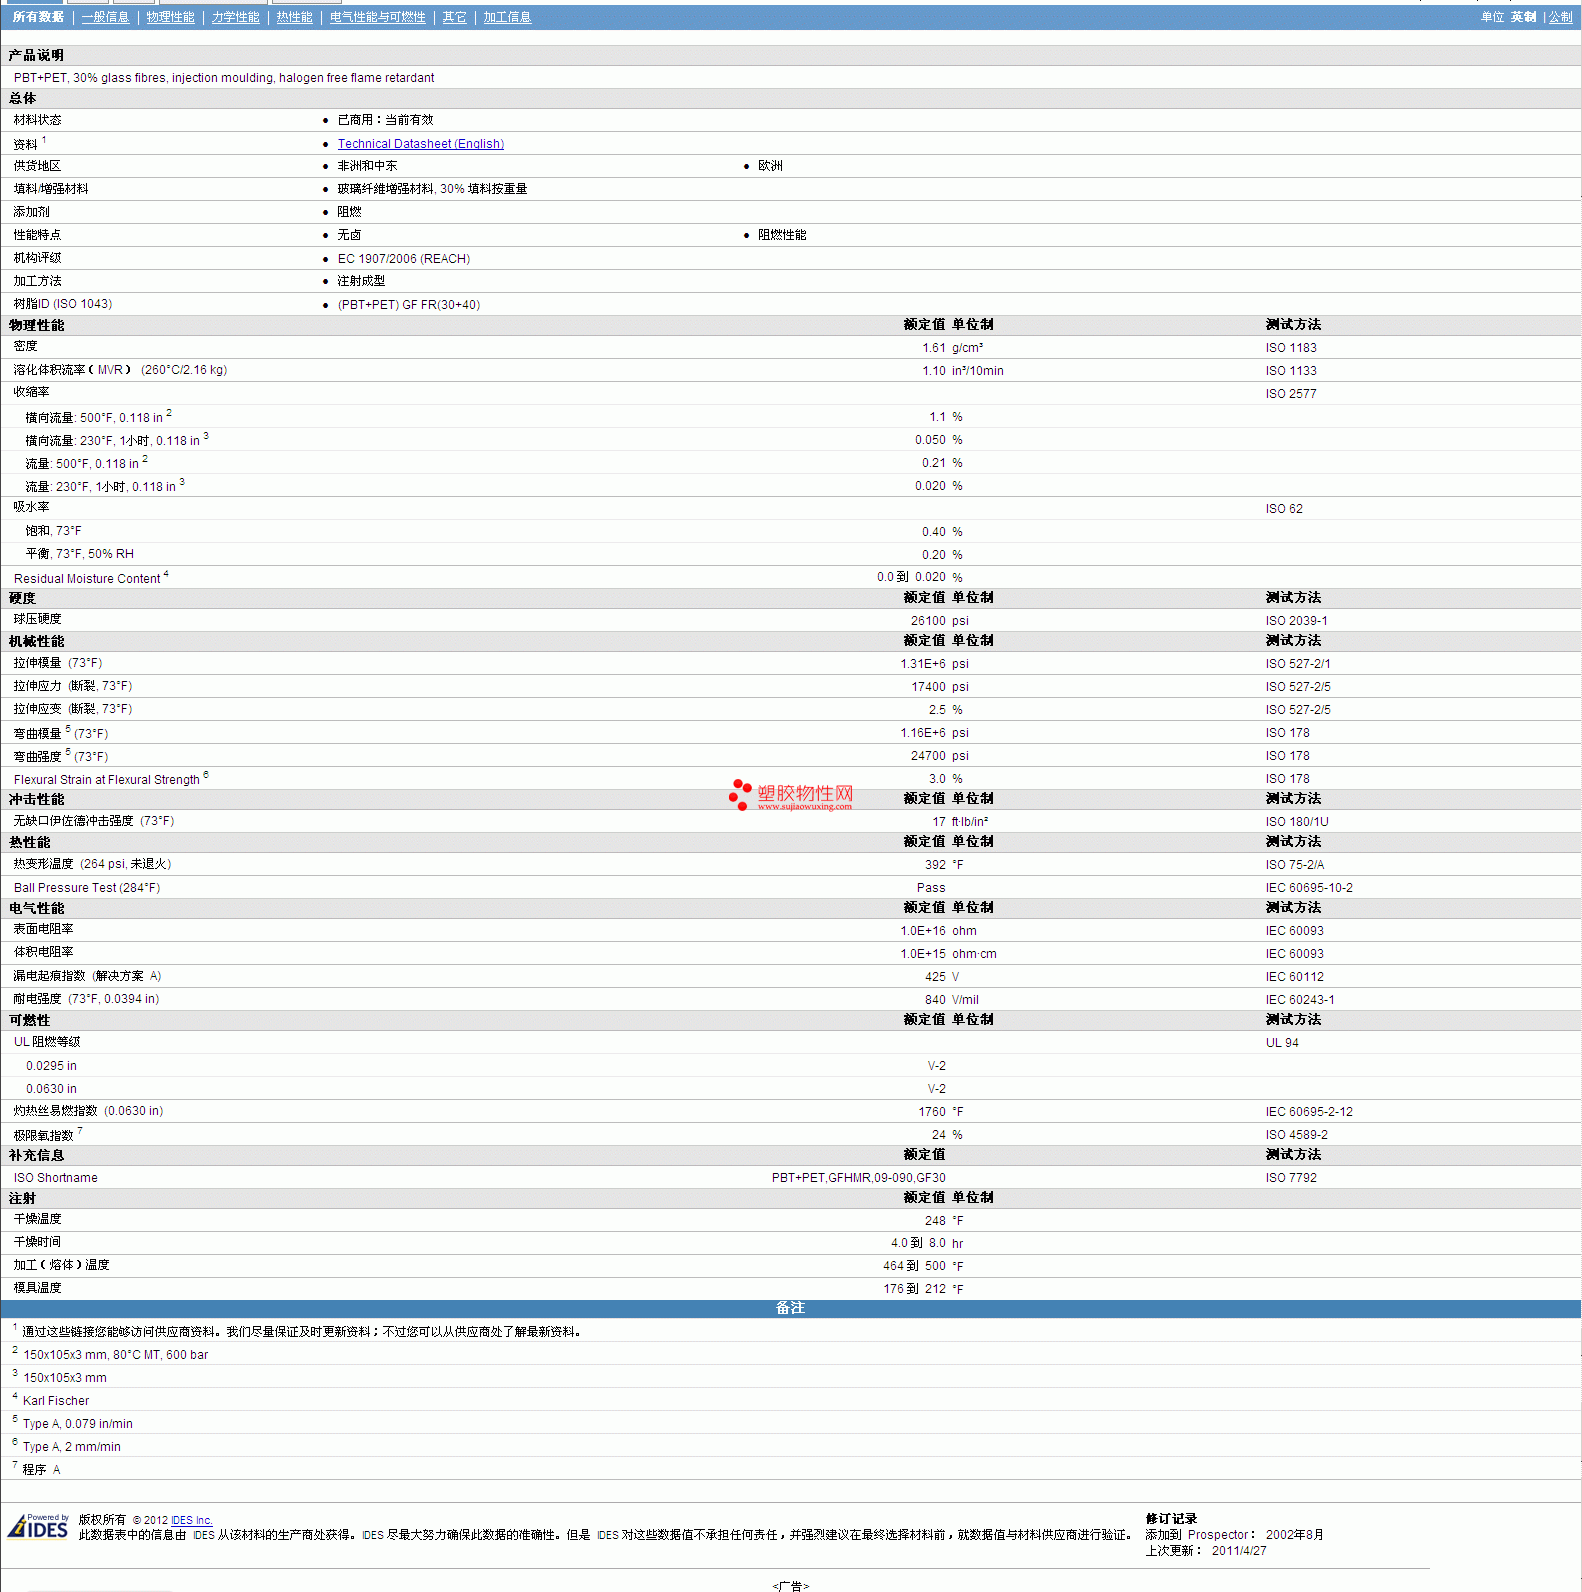Screen dimensions: 1582x1592
Task: Click the 备注 notes section header bar
Action: point(790,1308)
